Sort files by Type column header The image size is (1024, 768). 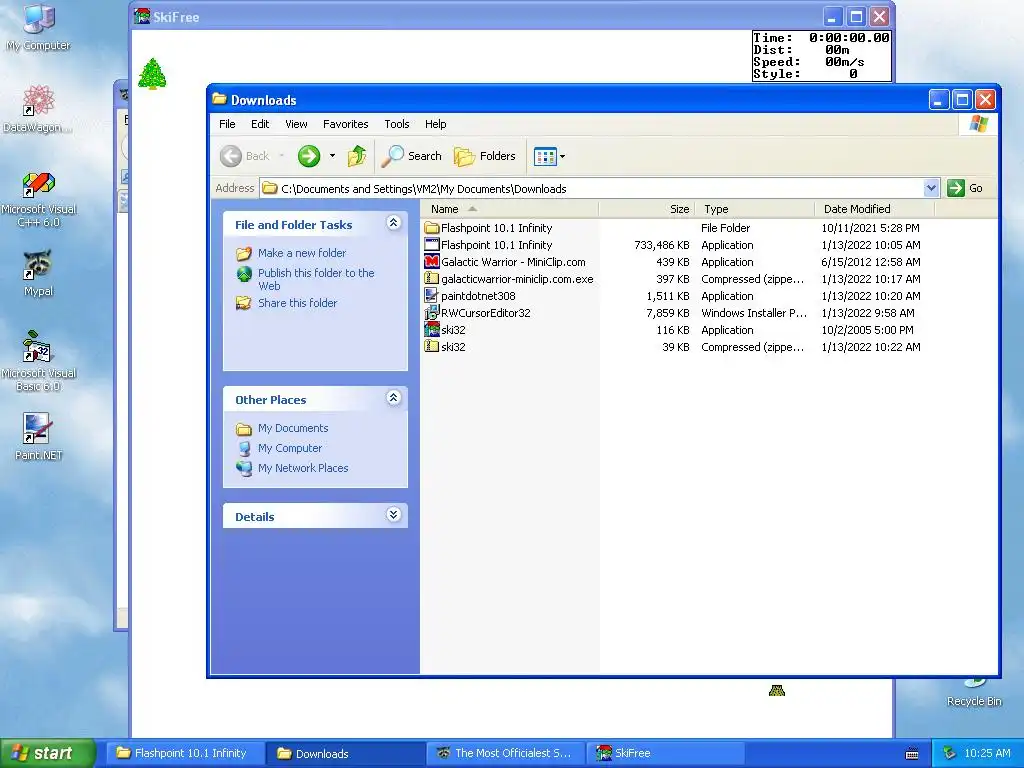755,209
